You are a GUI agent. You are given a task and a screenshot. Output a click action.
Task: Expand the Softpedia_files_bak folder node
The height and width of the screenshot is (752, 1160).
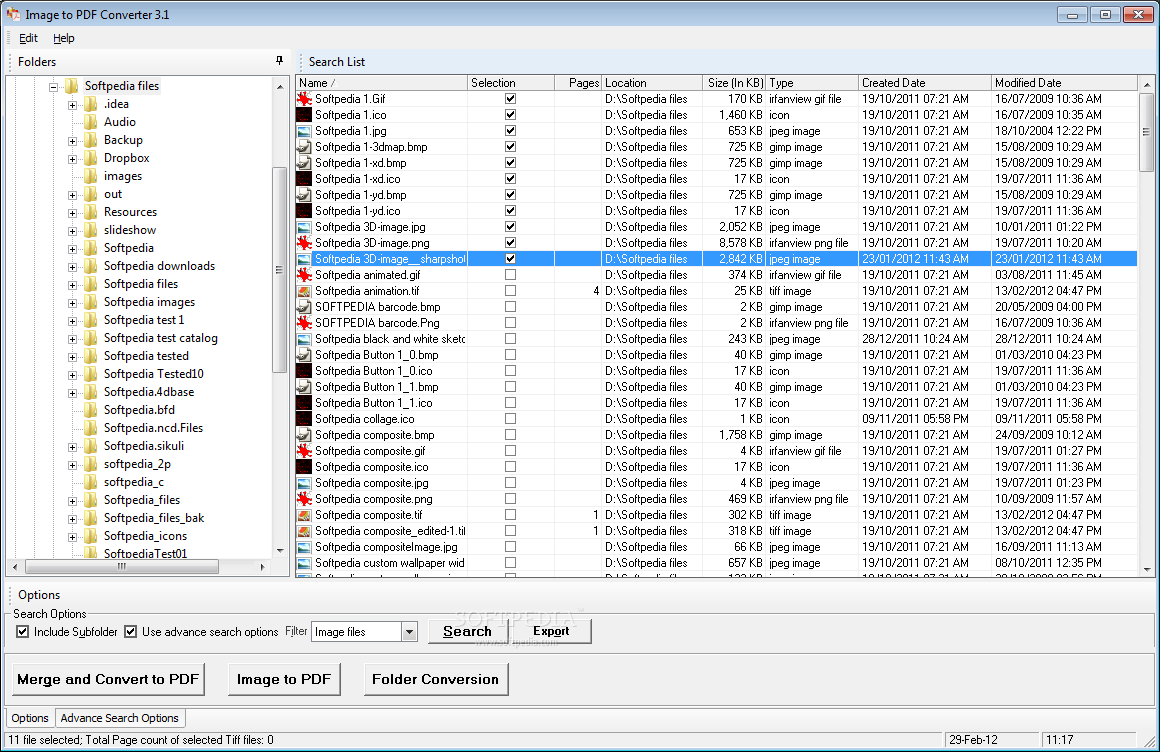coord(72,519)
